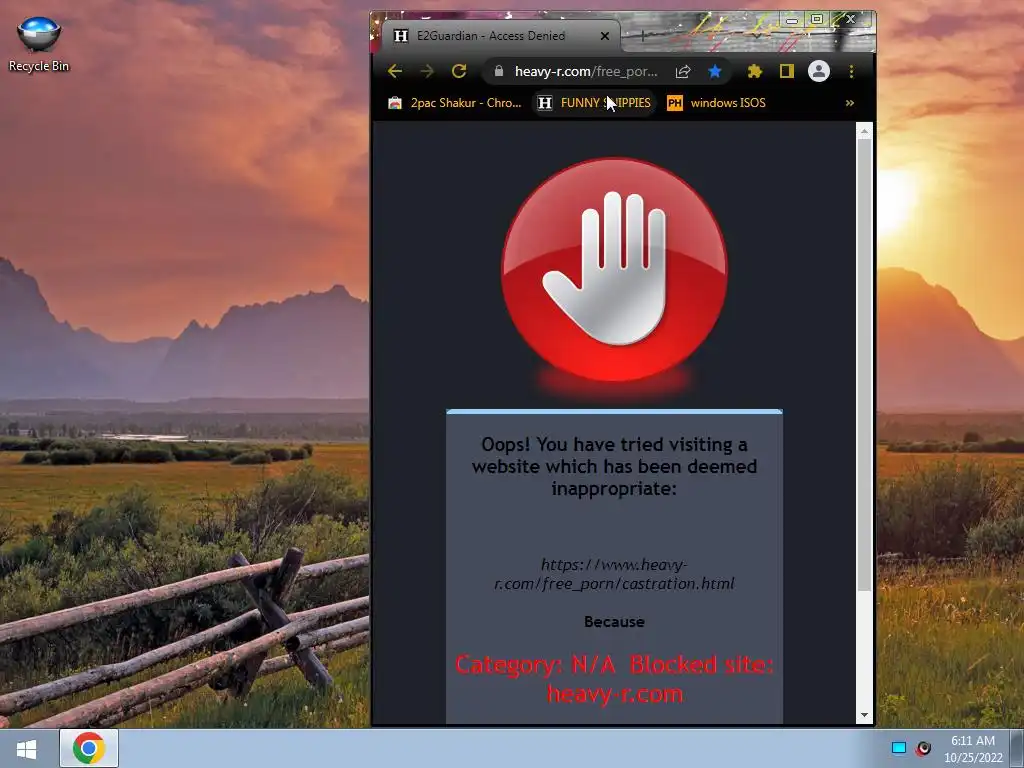Go back using the browser back arrow
The image size is (1024, 768).
(x=394, y=71)
